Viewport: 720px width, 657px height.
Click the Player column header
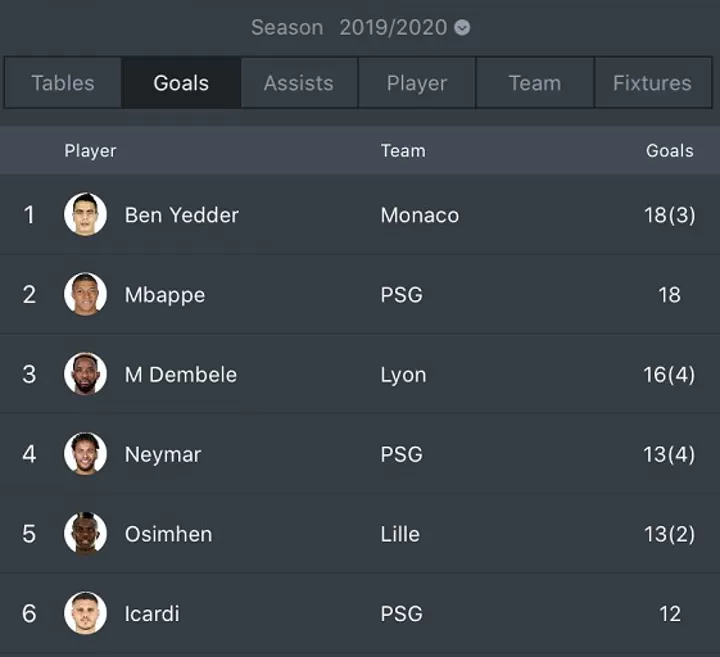90,151
